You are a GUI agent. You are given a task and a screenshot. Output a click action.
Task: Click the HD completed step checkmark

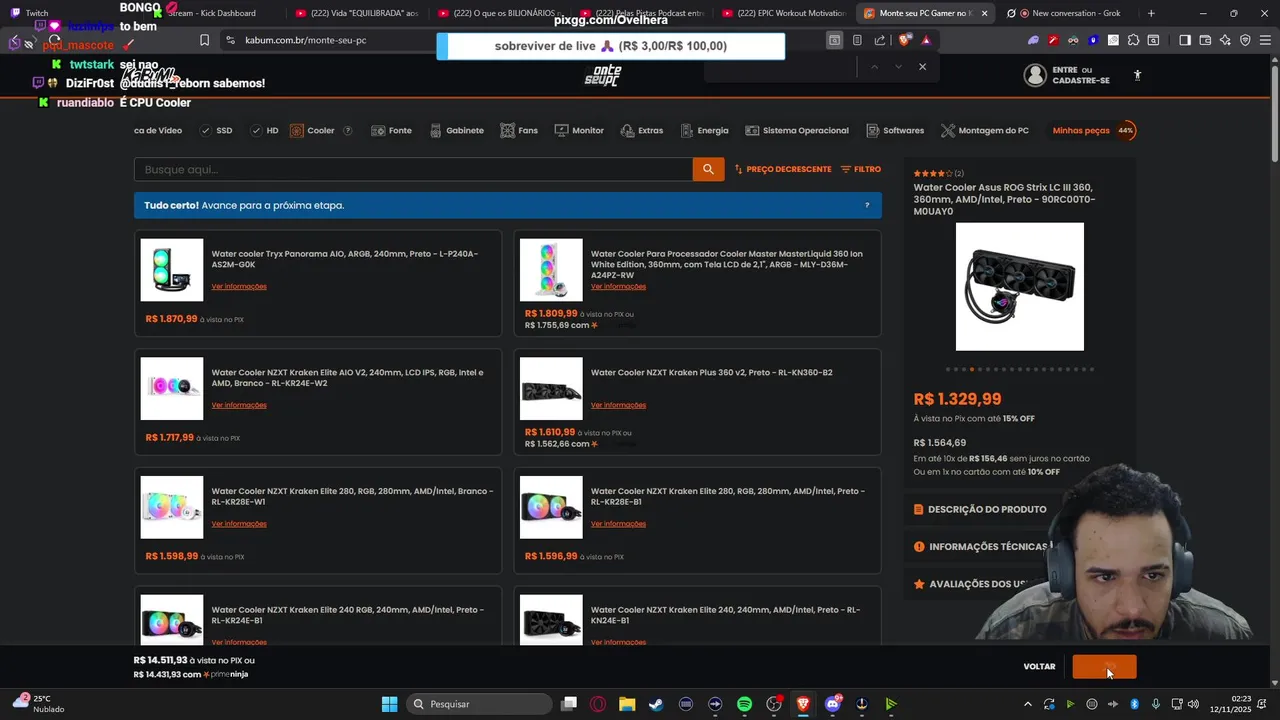coord(256,131)
